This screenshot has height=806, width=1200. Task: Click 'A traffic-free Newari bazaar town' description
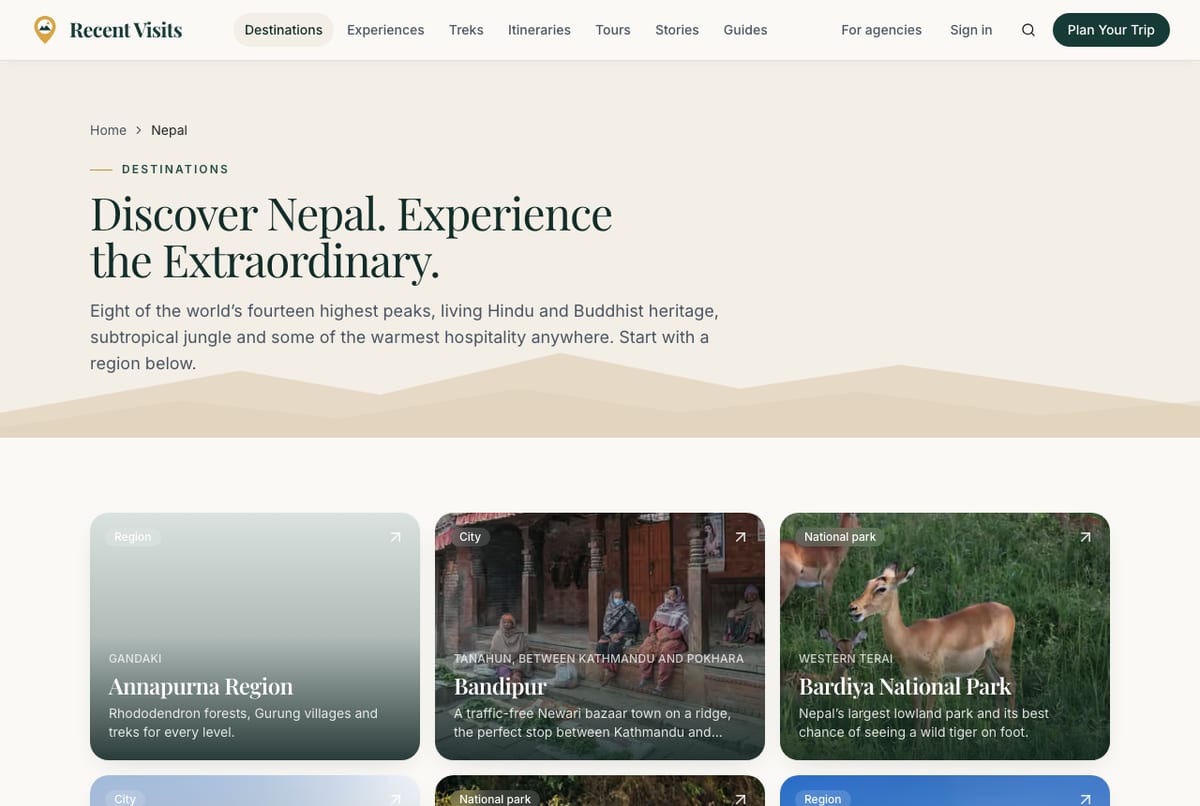coord(592,723)
